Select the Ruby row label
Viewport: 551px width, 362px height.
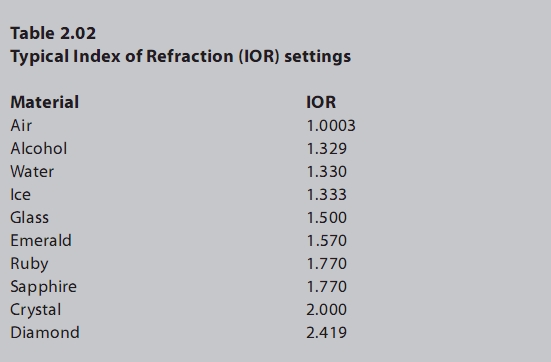[29, 264]
